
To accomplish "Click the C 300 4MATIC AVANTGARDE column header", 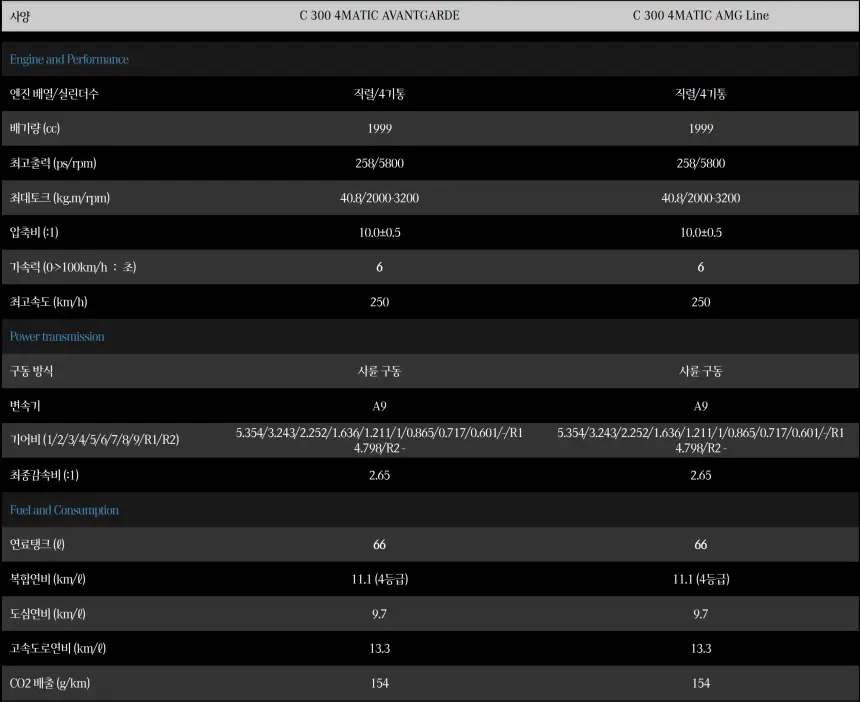I will point(379,16).
